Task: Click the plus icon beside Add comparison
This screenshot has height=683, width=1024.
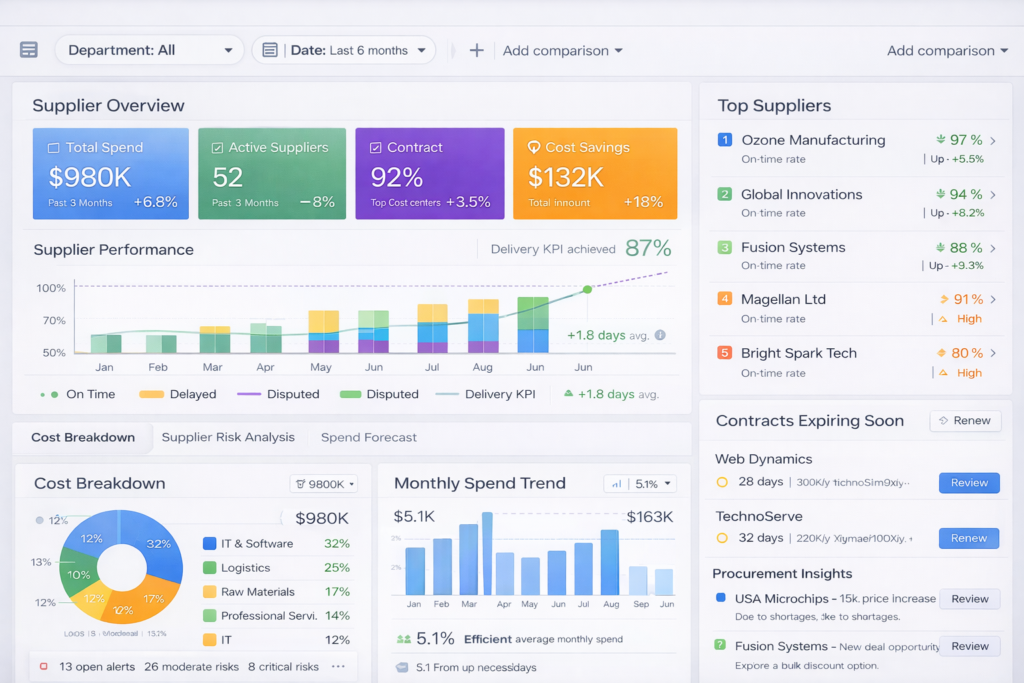Action: click(477, 50)
